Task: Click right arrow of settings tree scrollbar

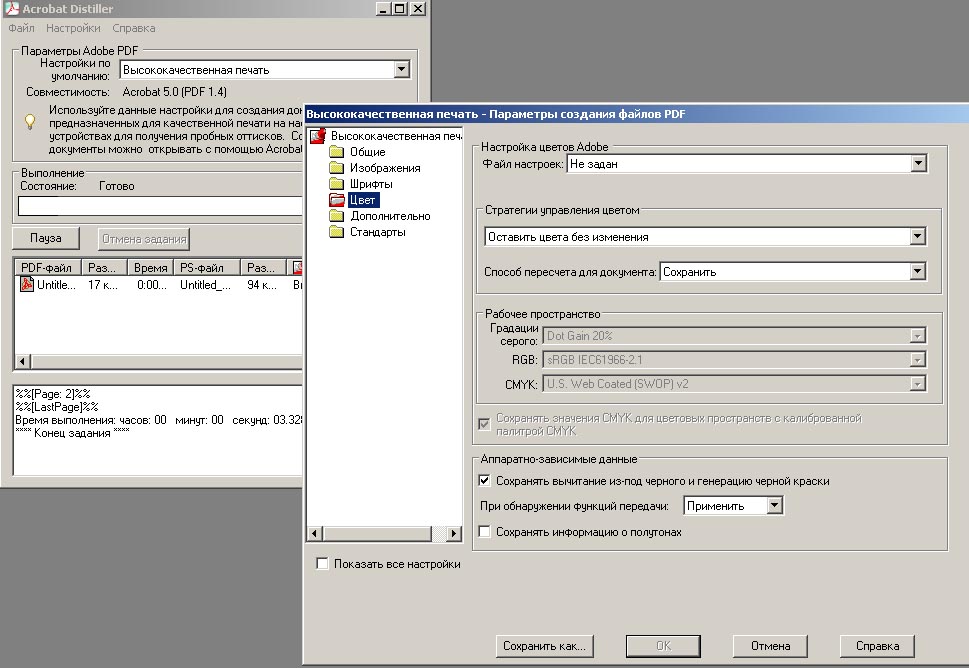Action: (454, 533)
